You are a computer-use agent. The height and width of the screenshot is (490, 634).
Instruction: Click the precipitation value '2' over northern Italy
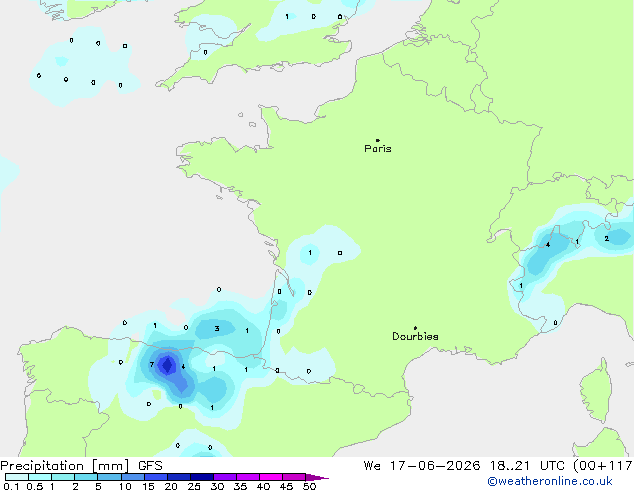tap(607, 239)
